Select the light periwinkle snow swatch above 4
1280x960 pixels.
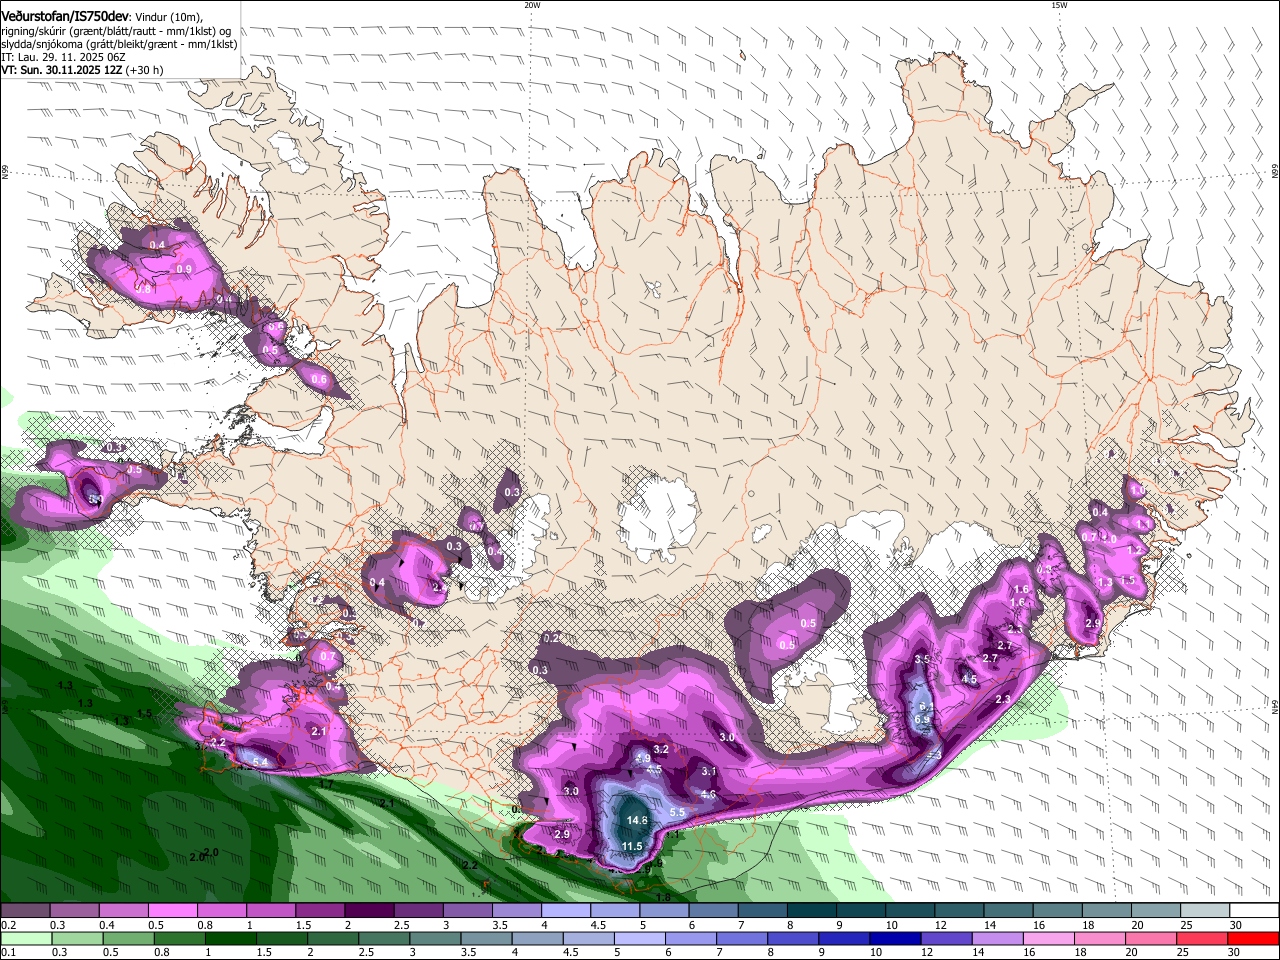pos(564,911)
